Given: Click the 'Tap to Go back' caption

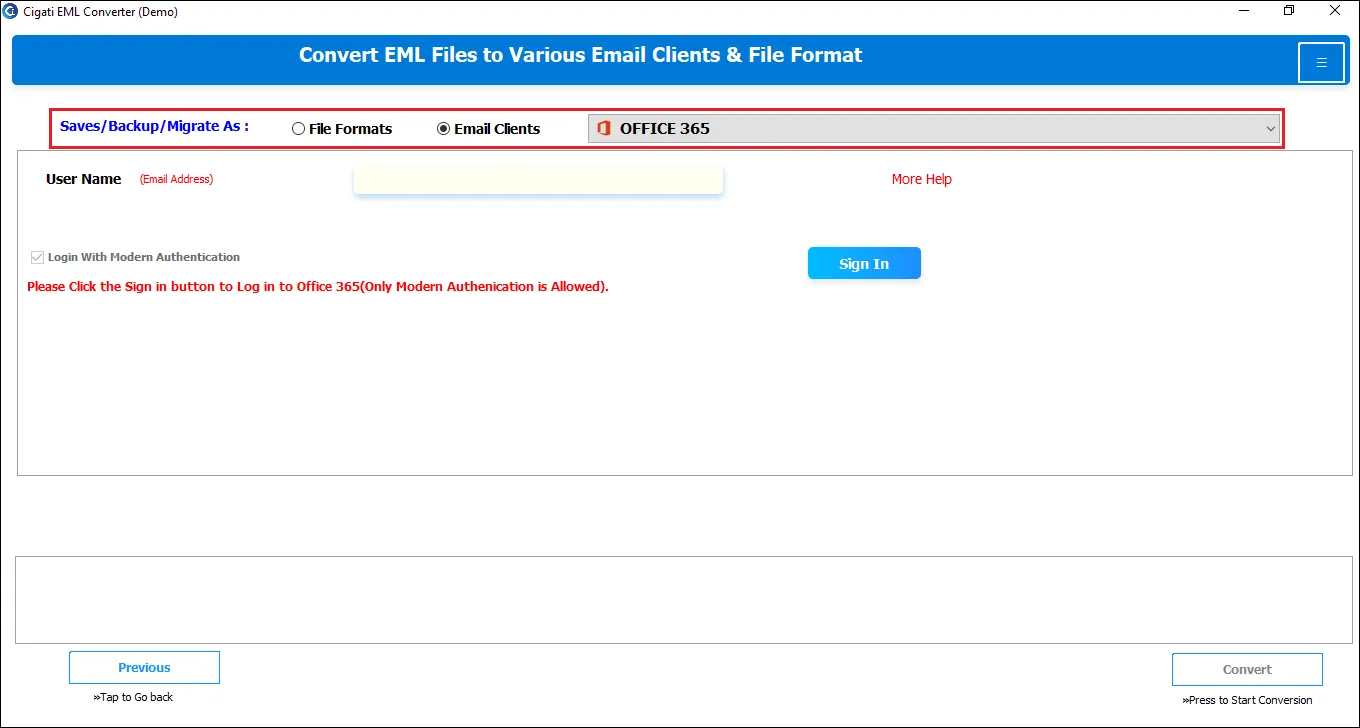Looking at the screenshot, I should point(133,697).
